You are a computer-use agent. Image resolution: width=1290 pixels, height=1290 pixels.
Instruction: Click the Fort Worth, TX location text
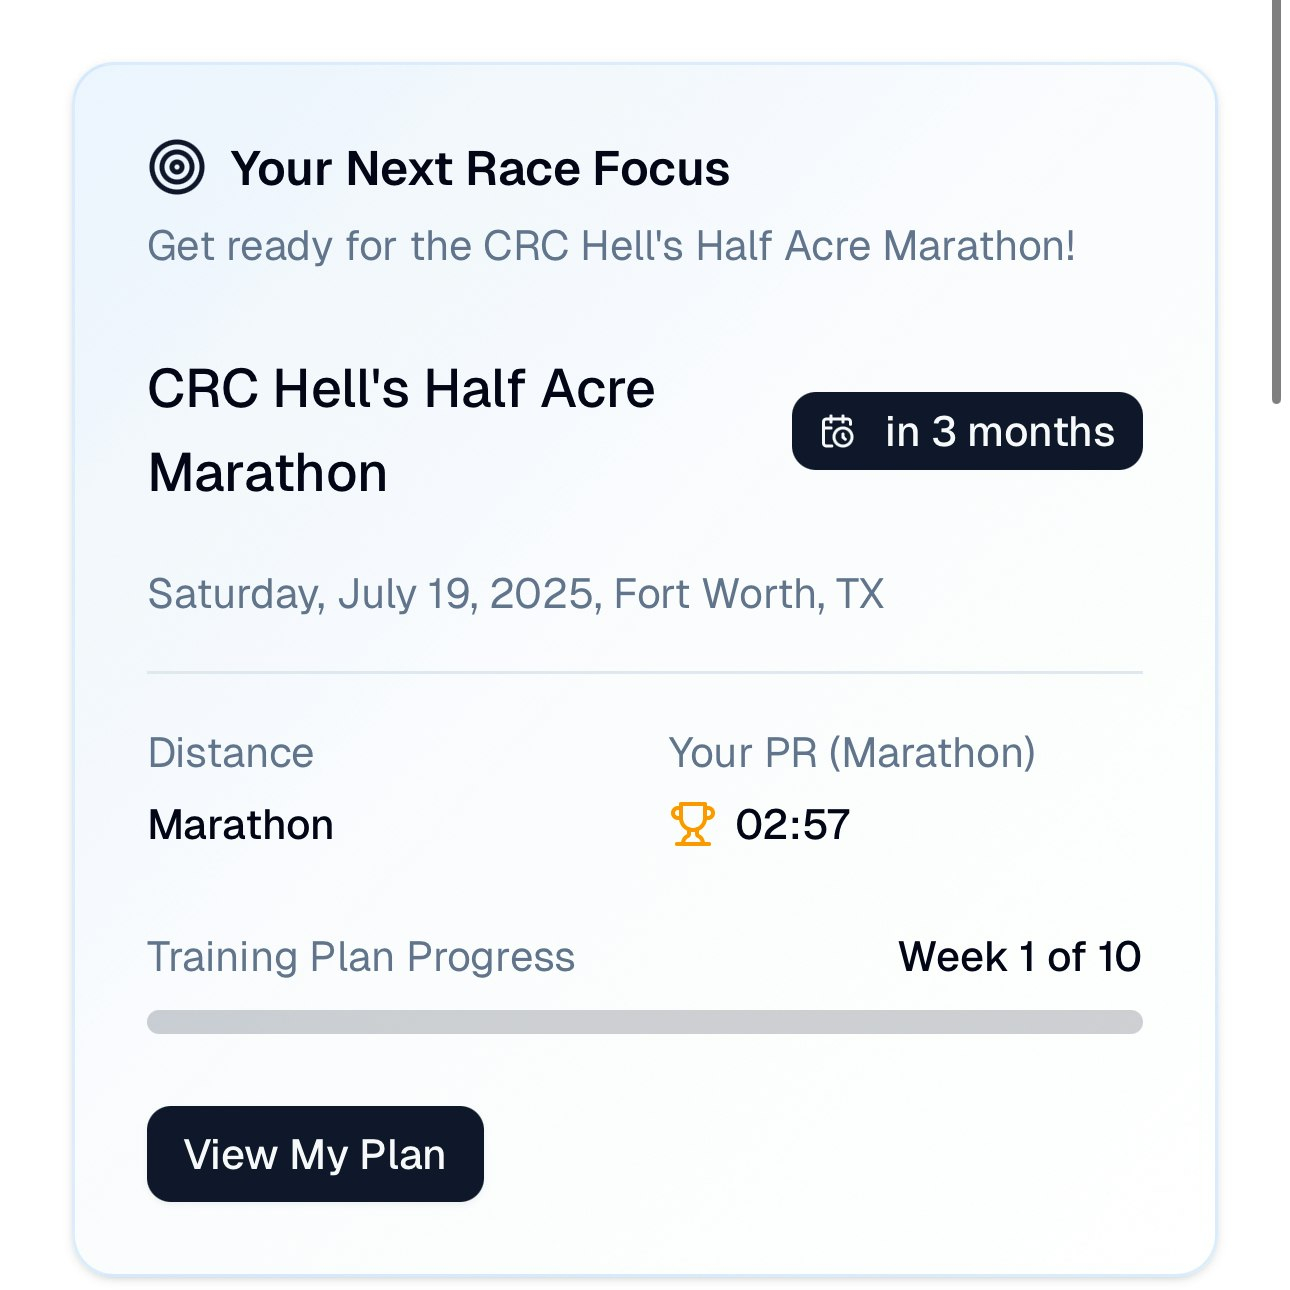(x=749, y=594)
